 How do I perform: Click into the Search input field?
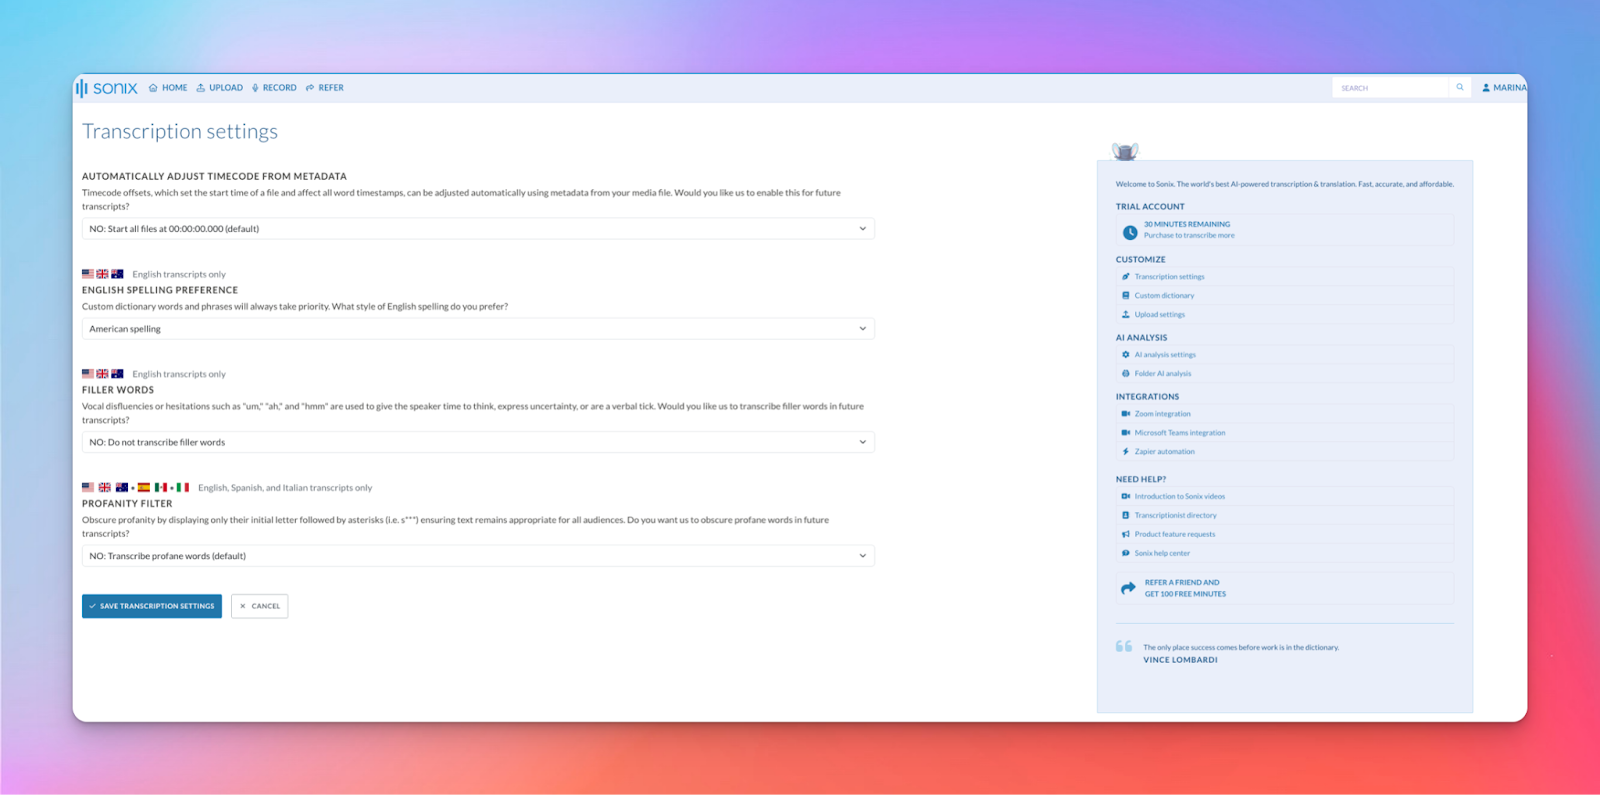[x=1390, y=88]
